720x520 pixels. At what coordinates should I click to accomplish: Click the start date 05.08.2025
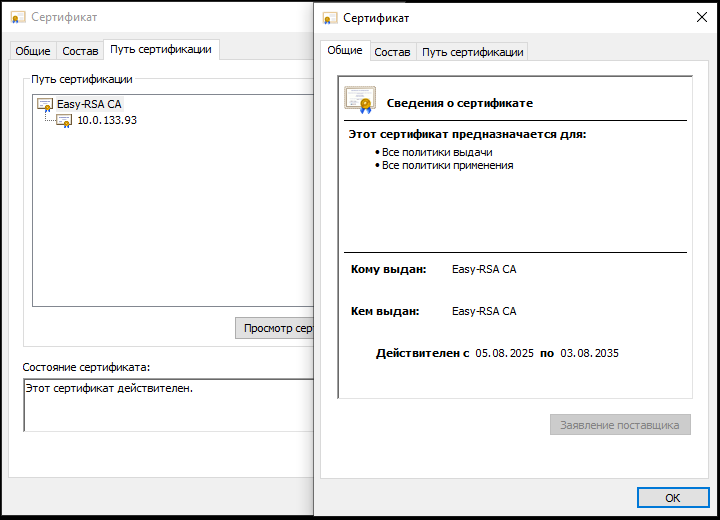[504, 353]
